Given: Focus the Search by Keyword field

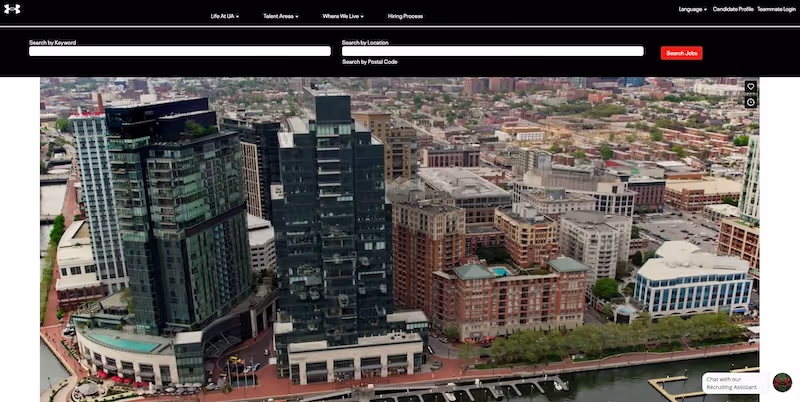Looking at the screenshot, I should coord(180,51).
